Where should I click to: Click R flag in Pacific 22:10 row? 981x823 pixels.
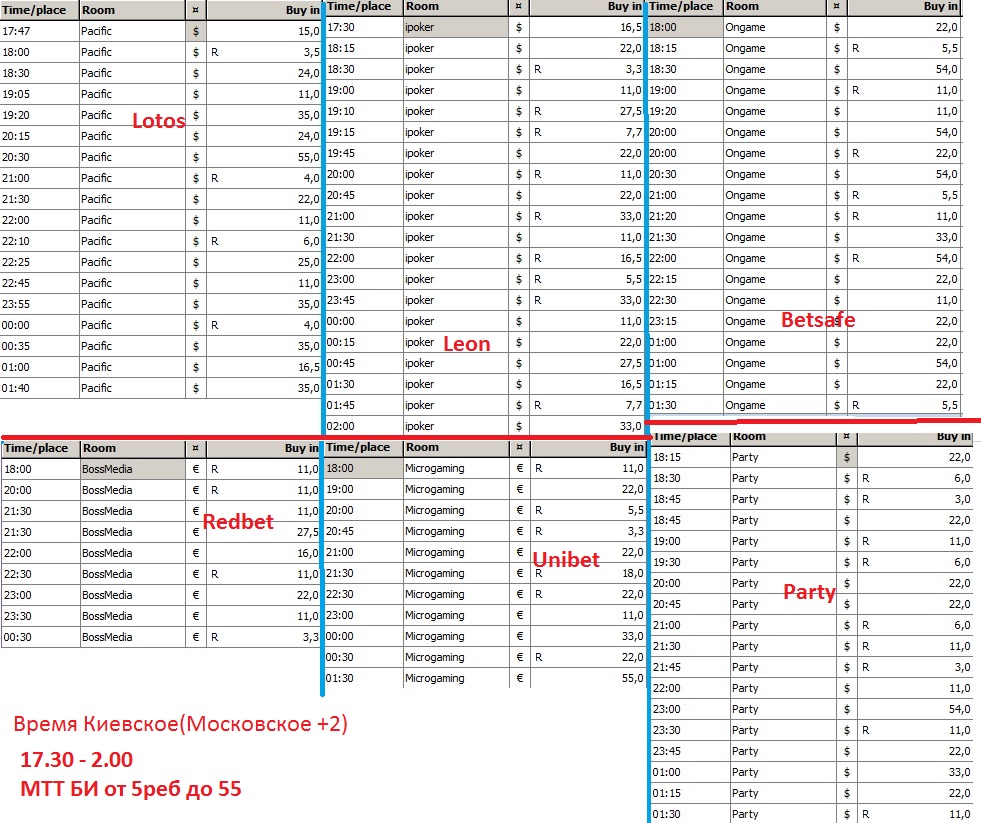tap(215, 241)
